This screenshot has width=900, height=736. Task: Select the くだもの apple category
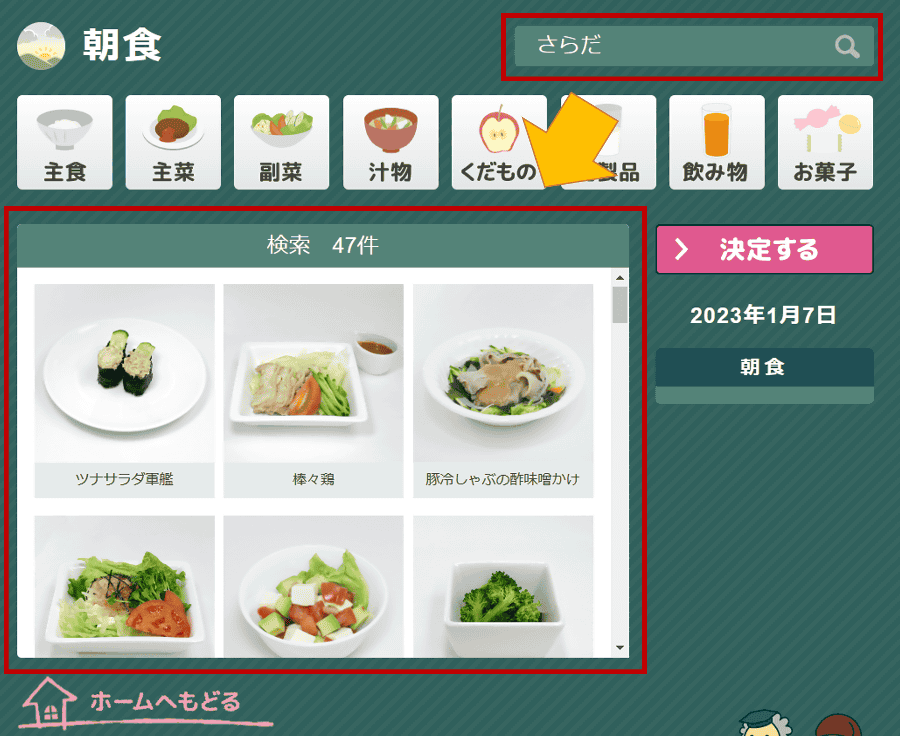498,142
